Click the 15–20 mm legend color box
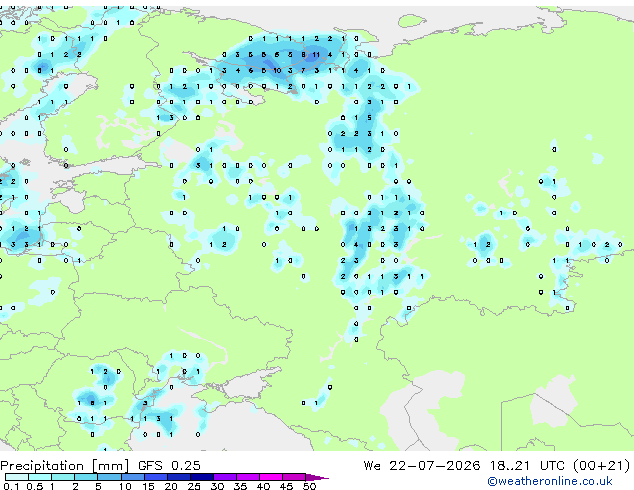The image size is (634, 490). [x=155, y=477]
